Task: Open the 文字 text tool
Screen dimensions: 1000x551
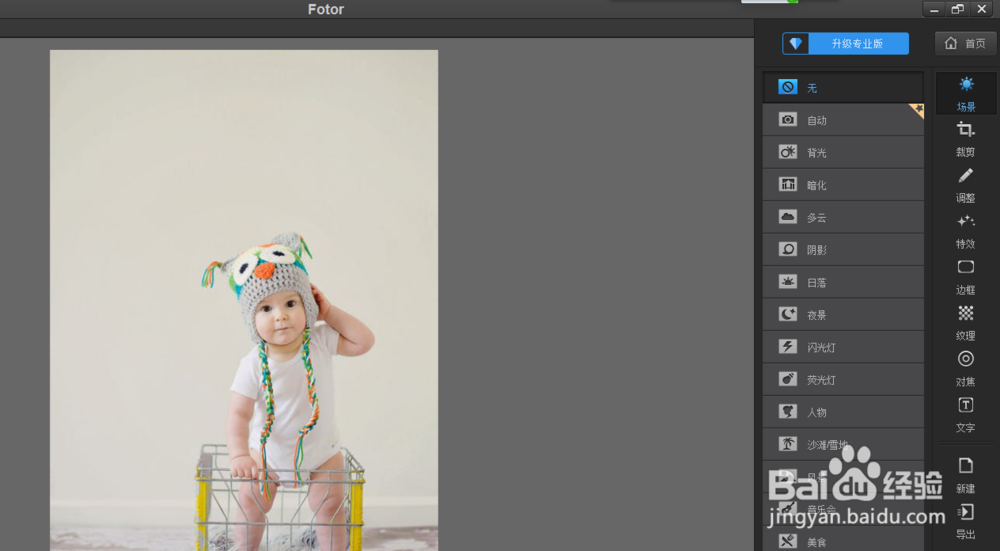Action: (966, 415)
